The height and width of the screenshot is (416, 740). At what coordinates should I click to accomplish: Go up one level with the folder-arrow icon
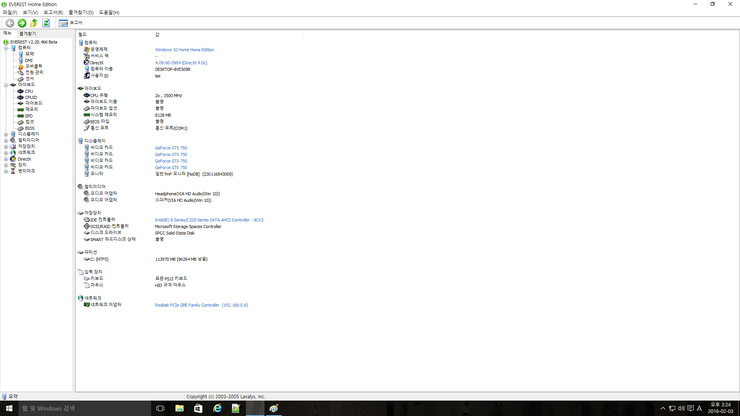(34, 23)
